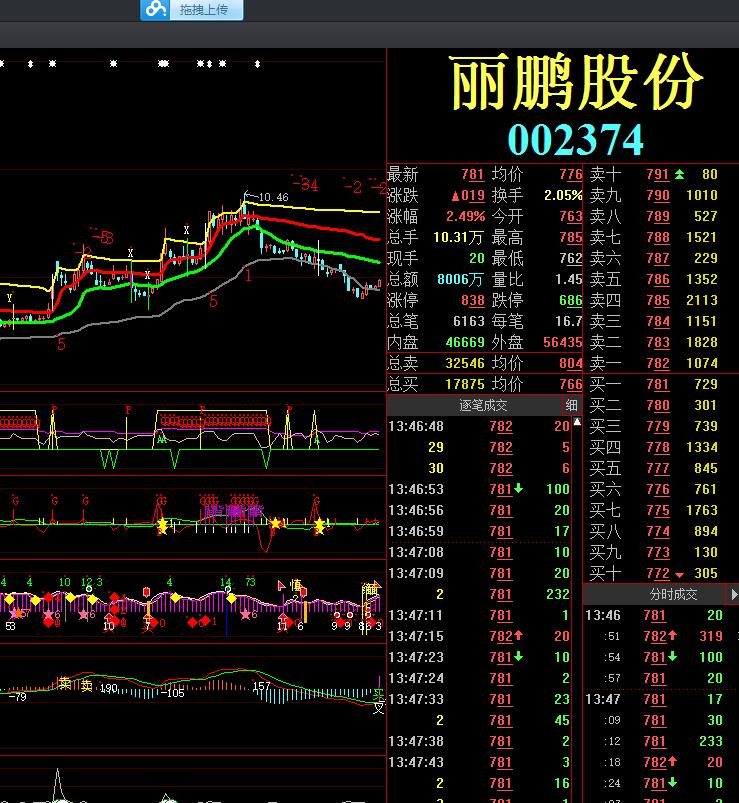This screenshot has width=739, height=803.
Task: Click the stock name 丽鹏股份
Action: pos(576,82)
